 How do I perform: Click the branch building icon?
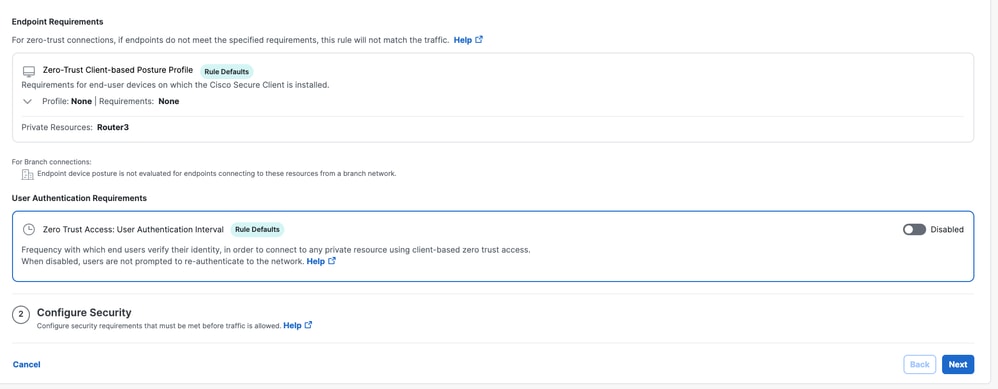28,174
